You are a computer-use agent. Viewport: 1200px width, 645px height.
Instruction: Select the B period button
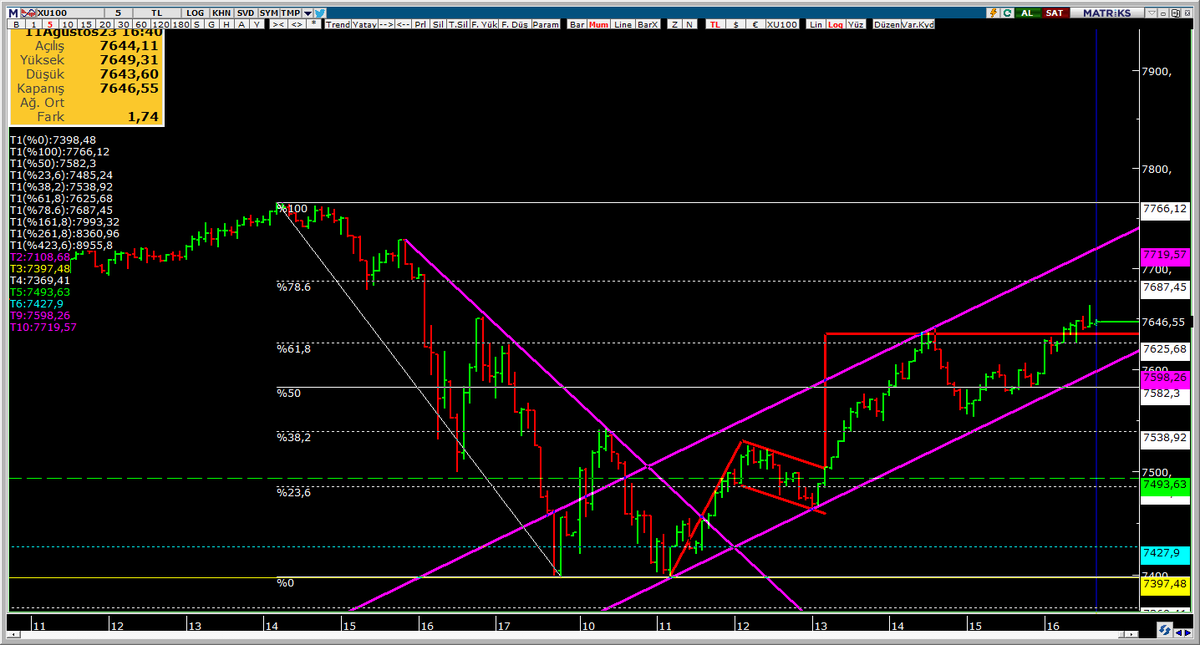16,24
